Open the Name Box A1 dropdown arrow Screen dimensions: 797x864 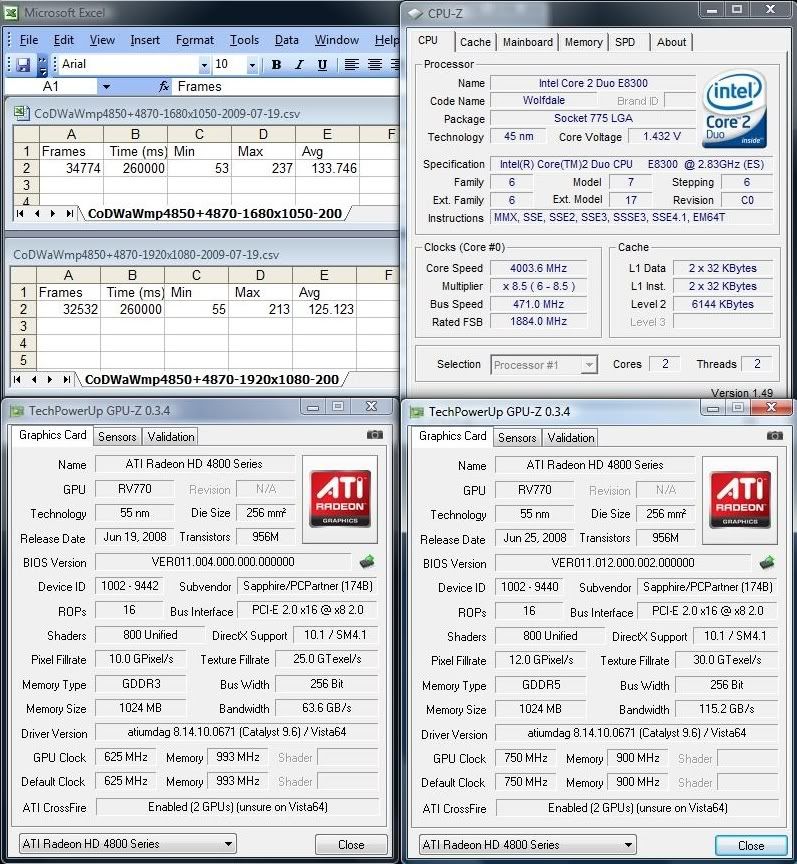[106, 87]
